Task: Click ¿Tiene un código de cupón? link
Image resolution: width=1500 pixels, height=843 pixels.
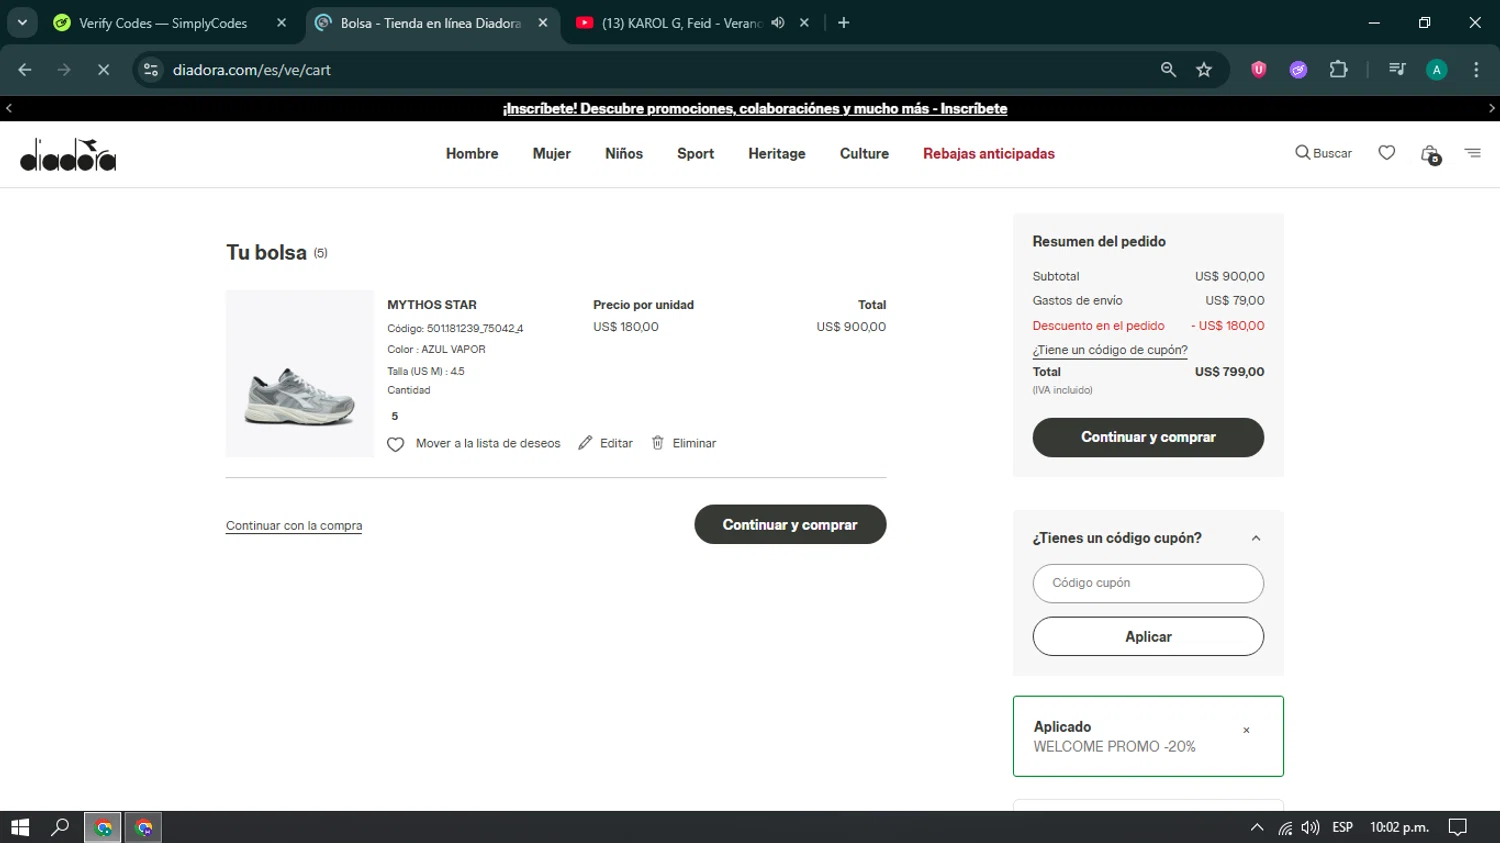Action: click(x=1110, y=350)
